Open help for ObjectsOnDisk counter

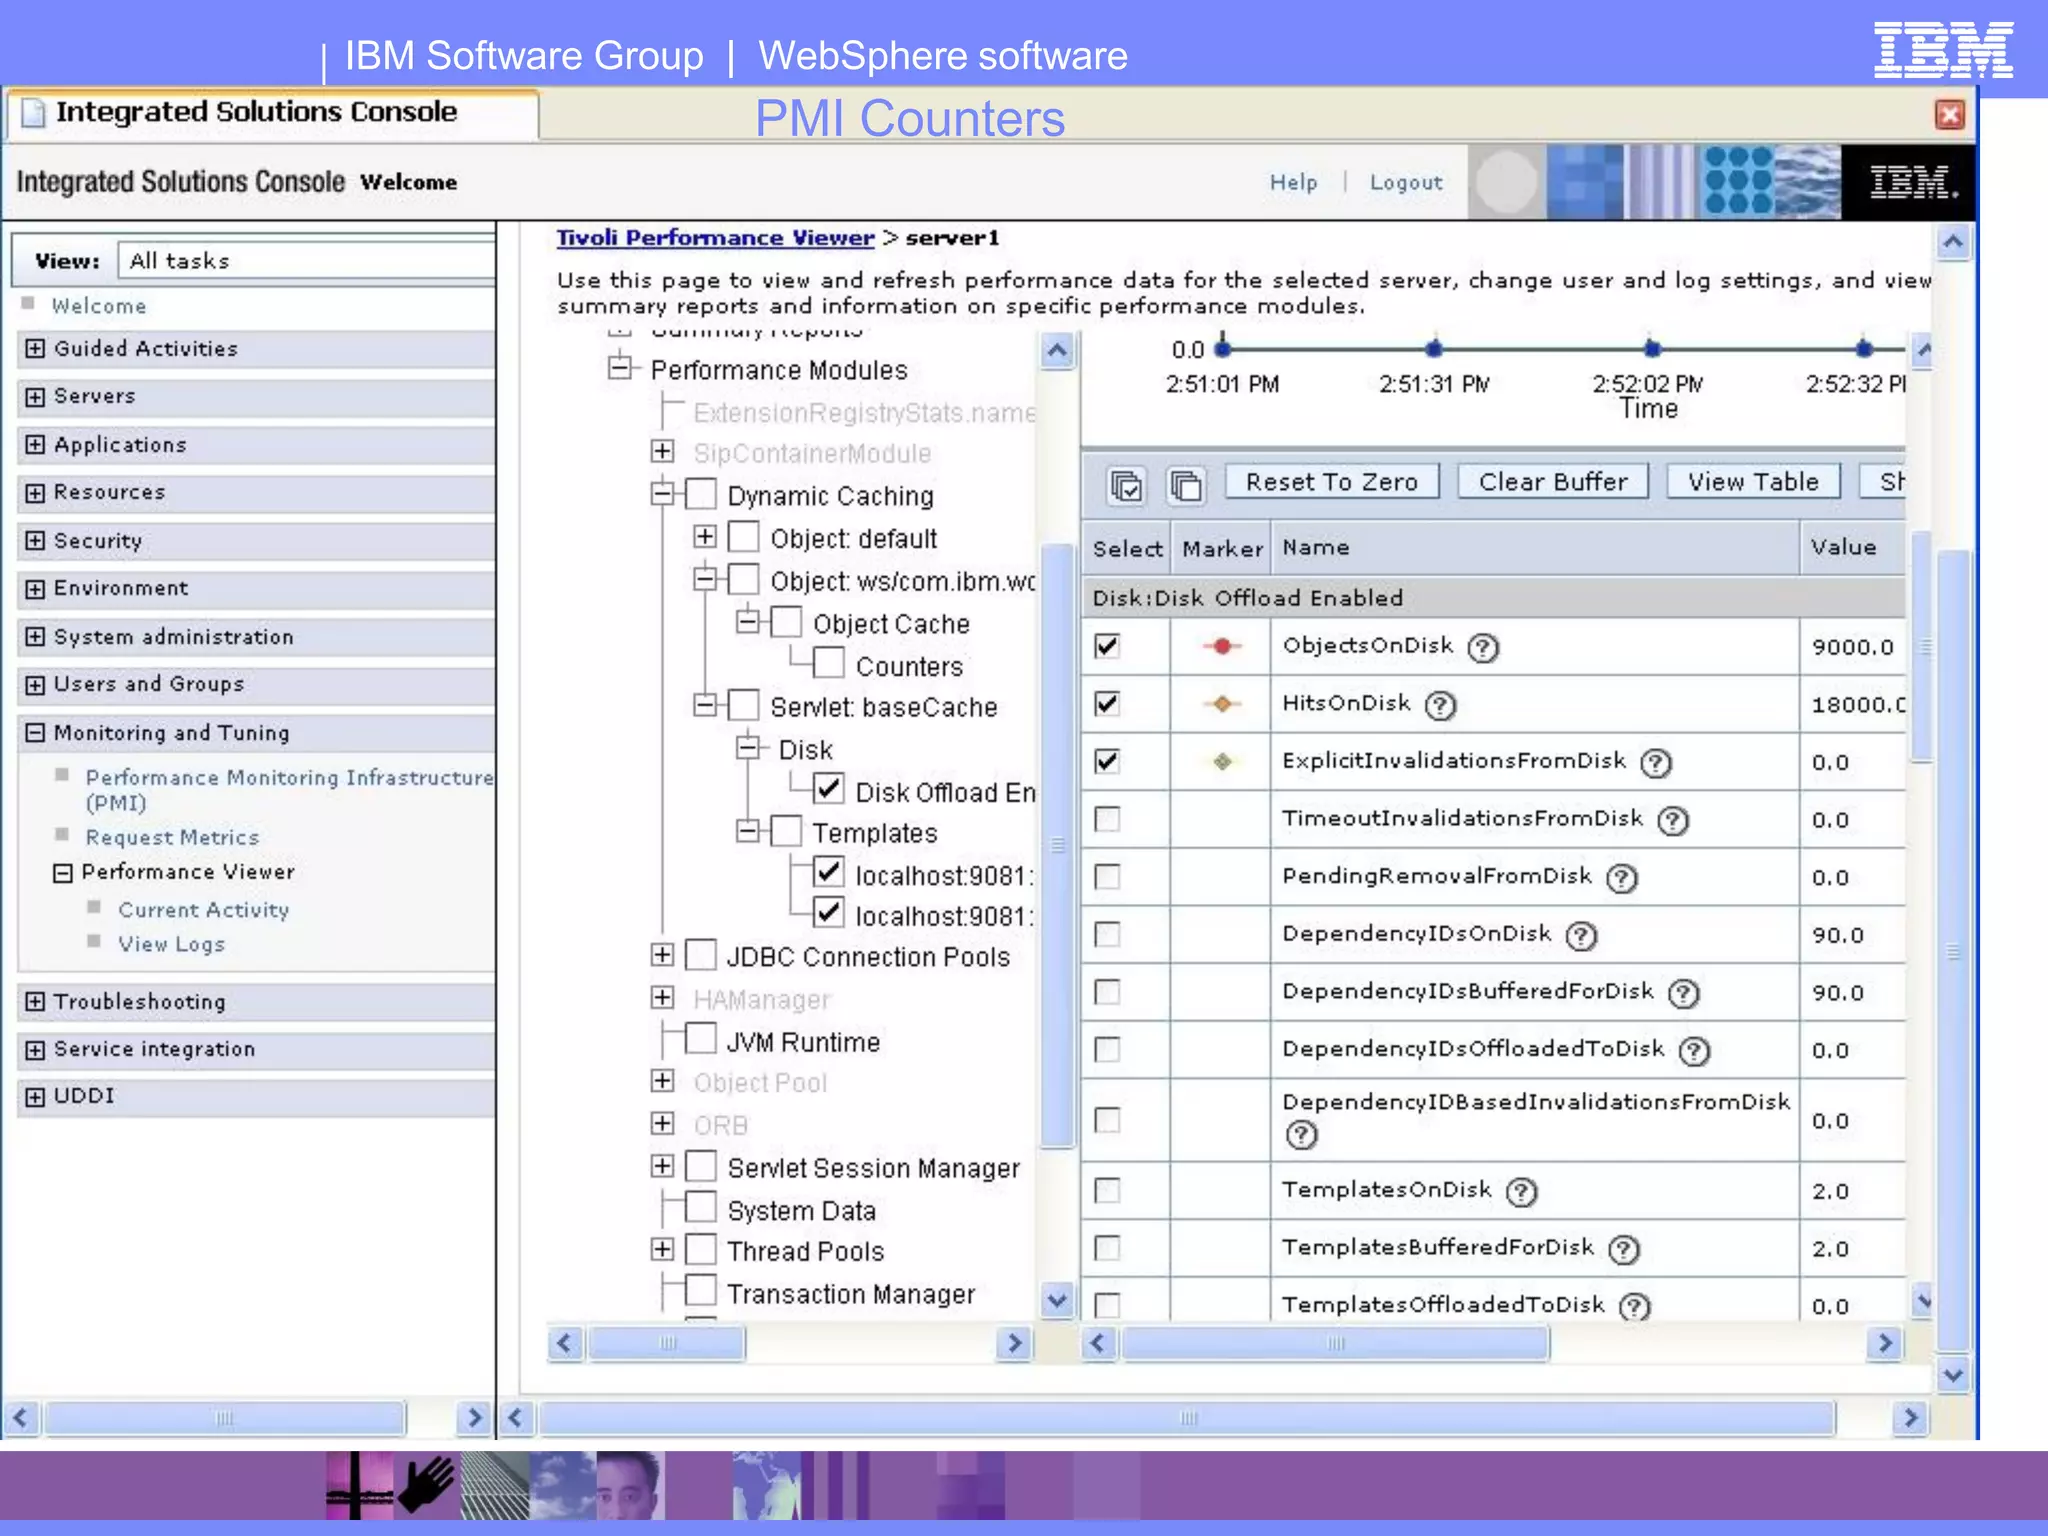(1483, 648)
